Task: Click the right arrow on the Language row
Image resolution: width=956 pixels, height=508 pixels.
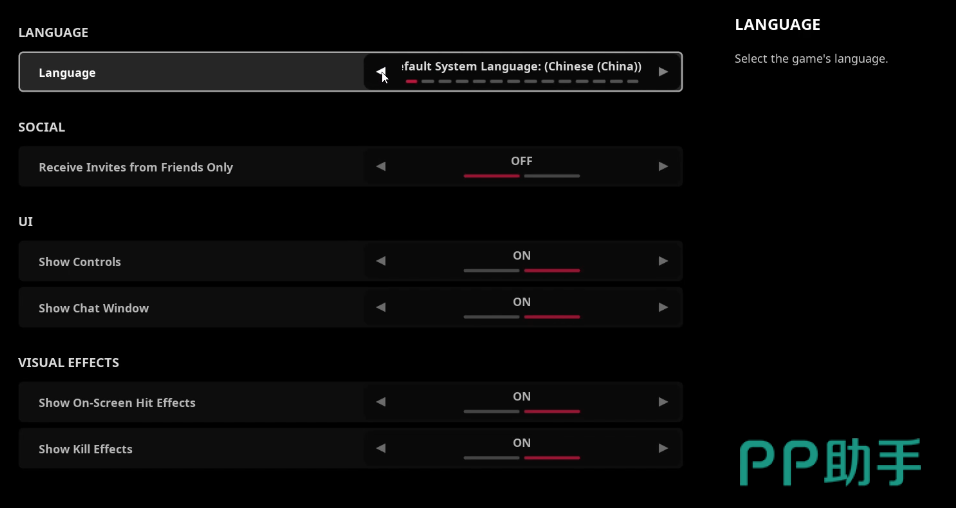Action: click(663, 72)
